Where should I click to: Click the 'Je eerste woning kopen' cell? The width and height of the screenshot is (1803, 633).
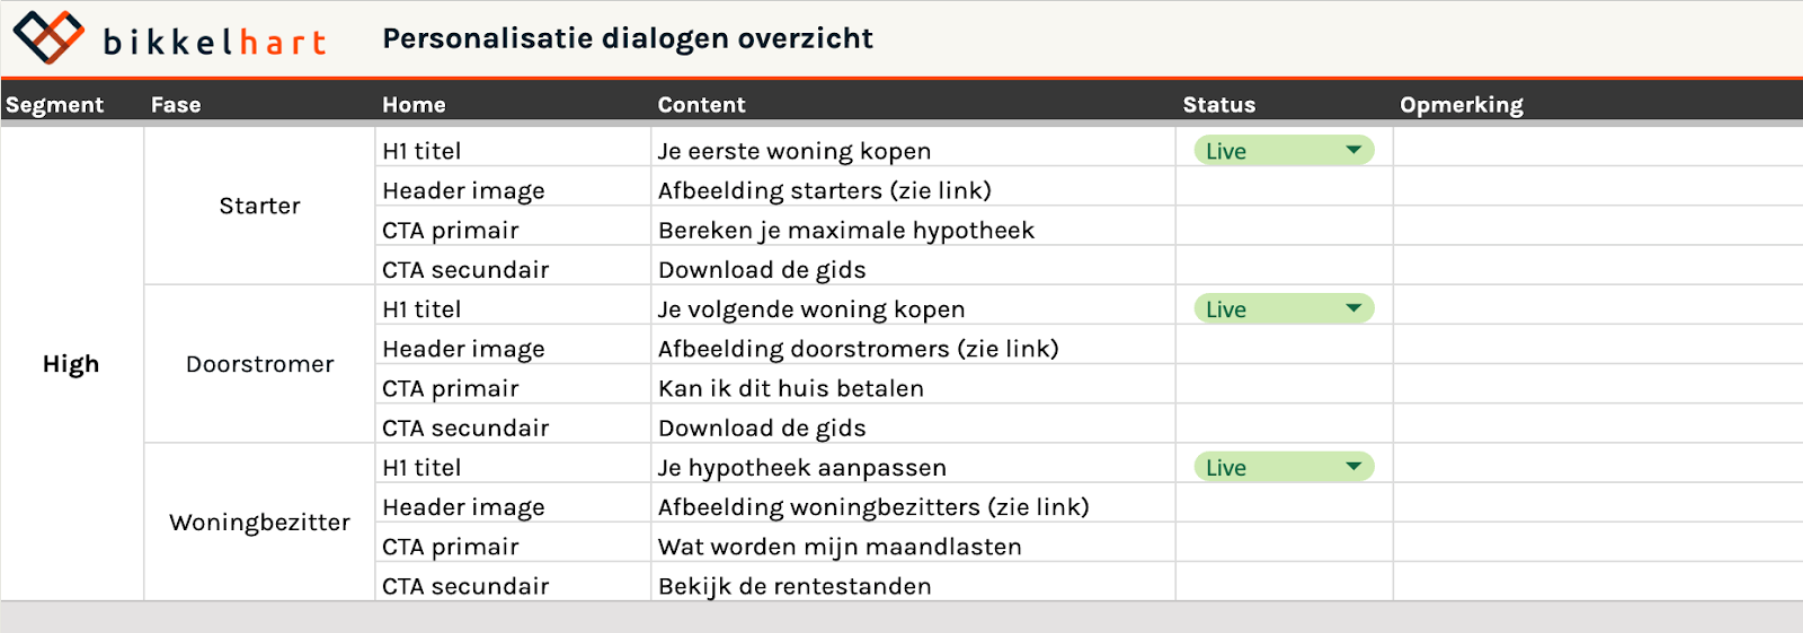click(x=913, y=150)
